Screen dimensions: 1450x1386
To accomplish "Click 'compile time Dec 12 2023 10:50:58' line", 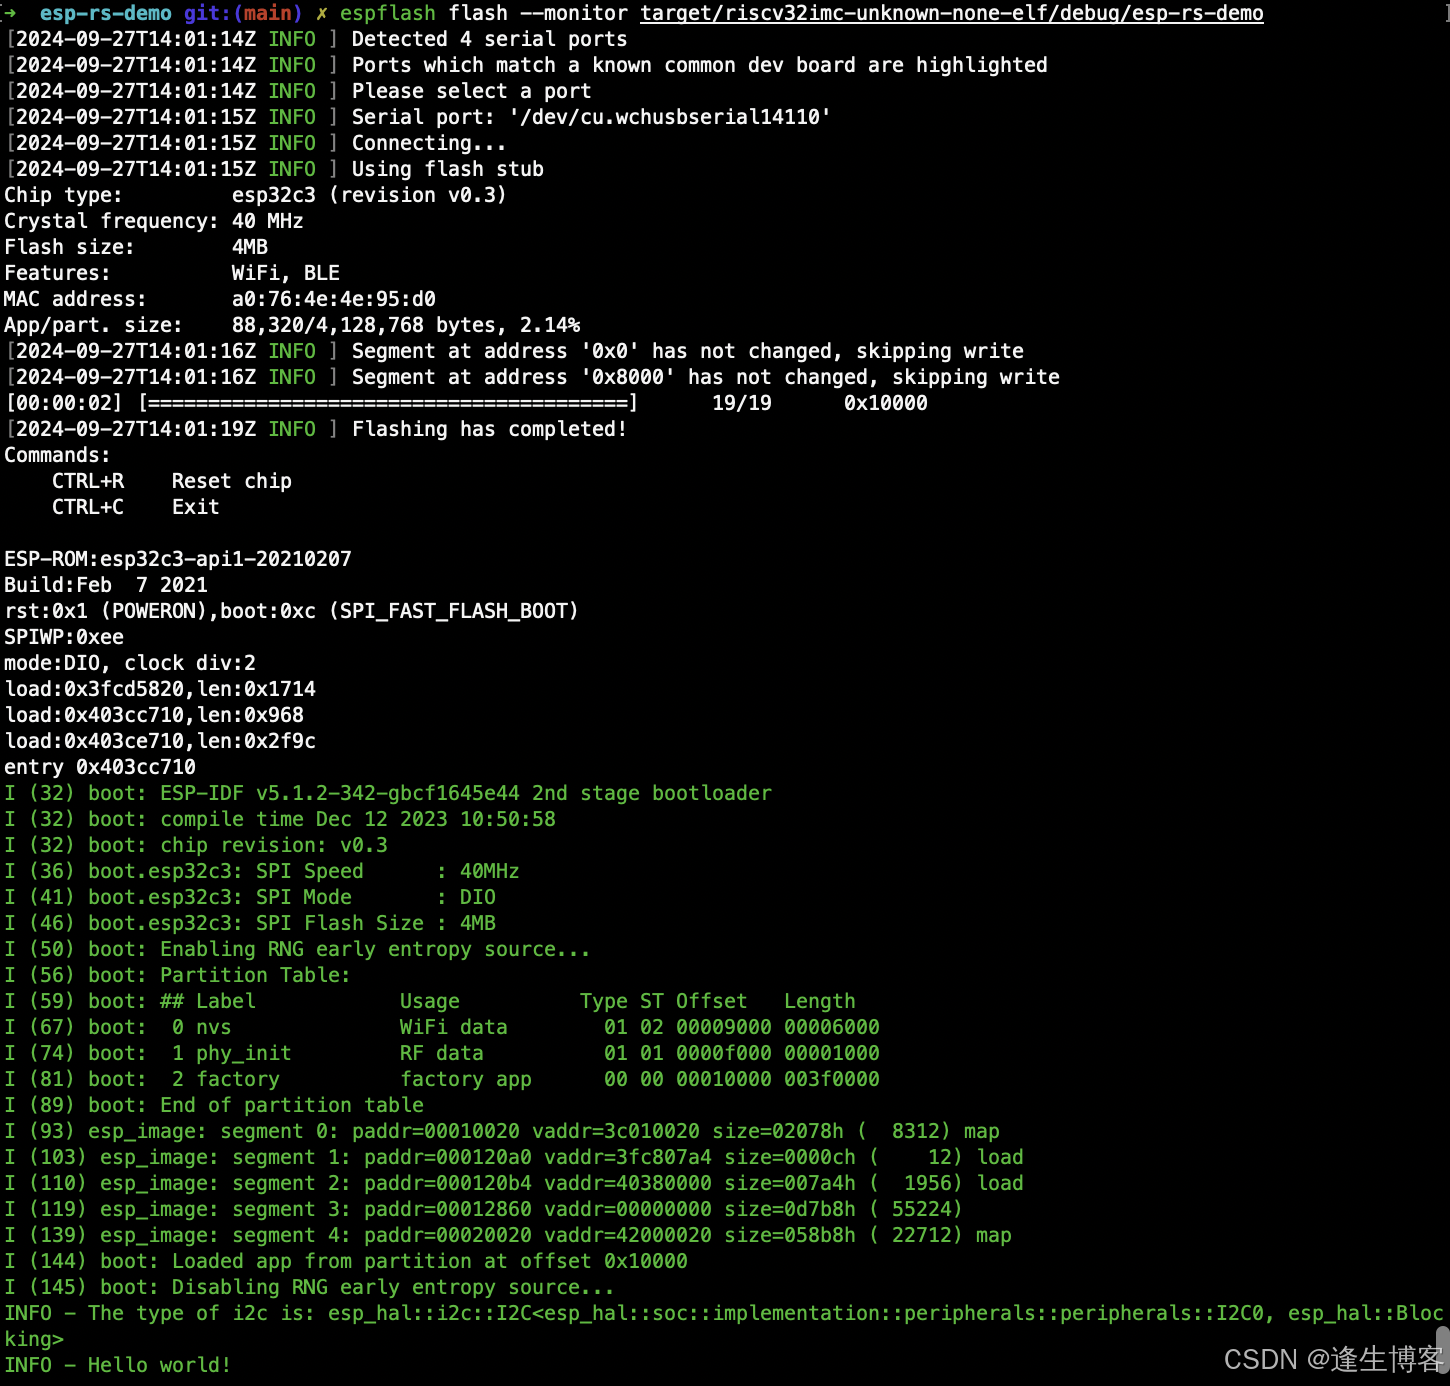I will click(280, 819).
